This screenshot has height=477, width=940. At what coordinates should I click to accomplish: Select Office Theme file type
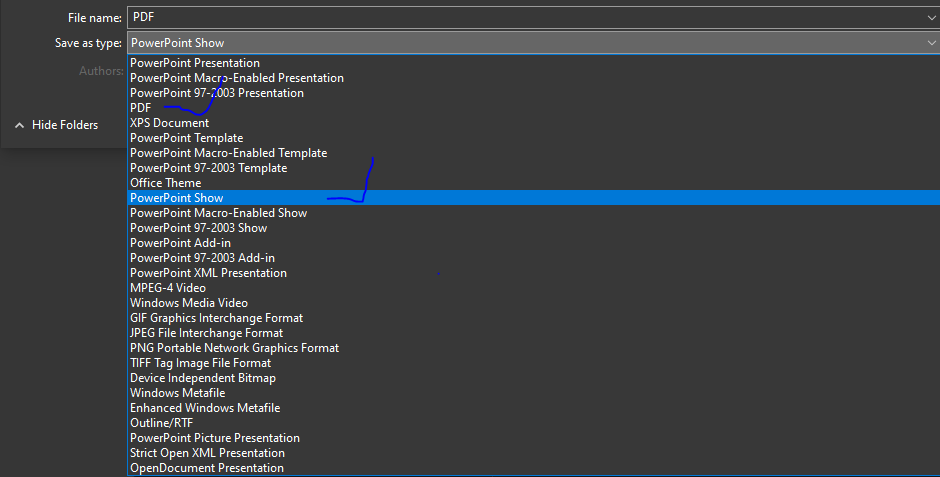pyautogui.click(x=534, y=183)
